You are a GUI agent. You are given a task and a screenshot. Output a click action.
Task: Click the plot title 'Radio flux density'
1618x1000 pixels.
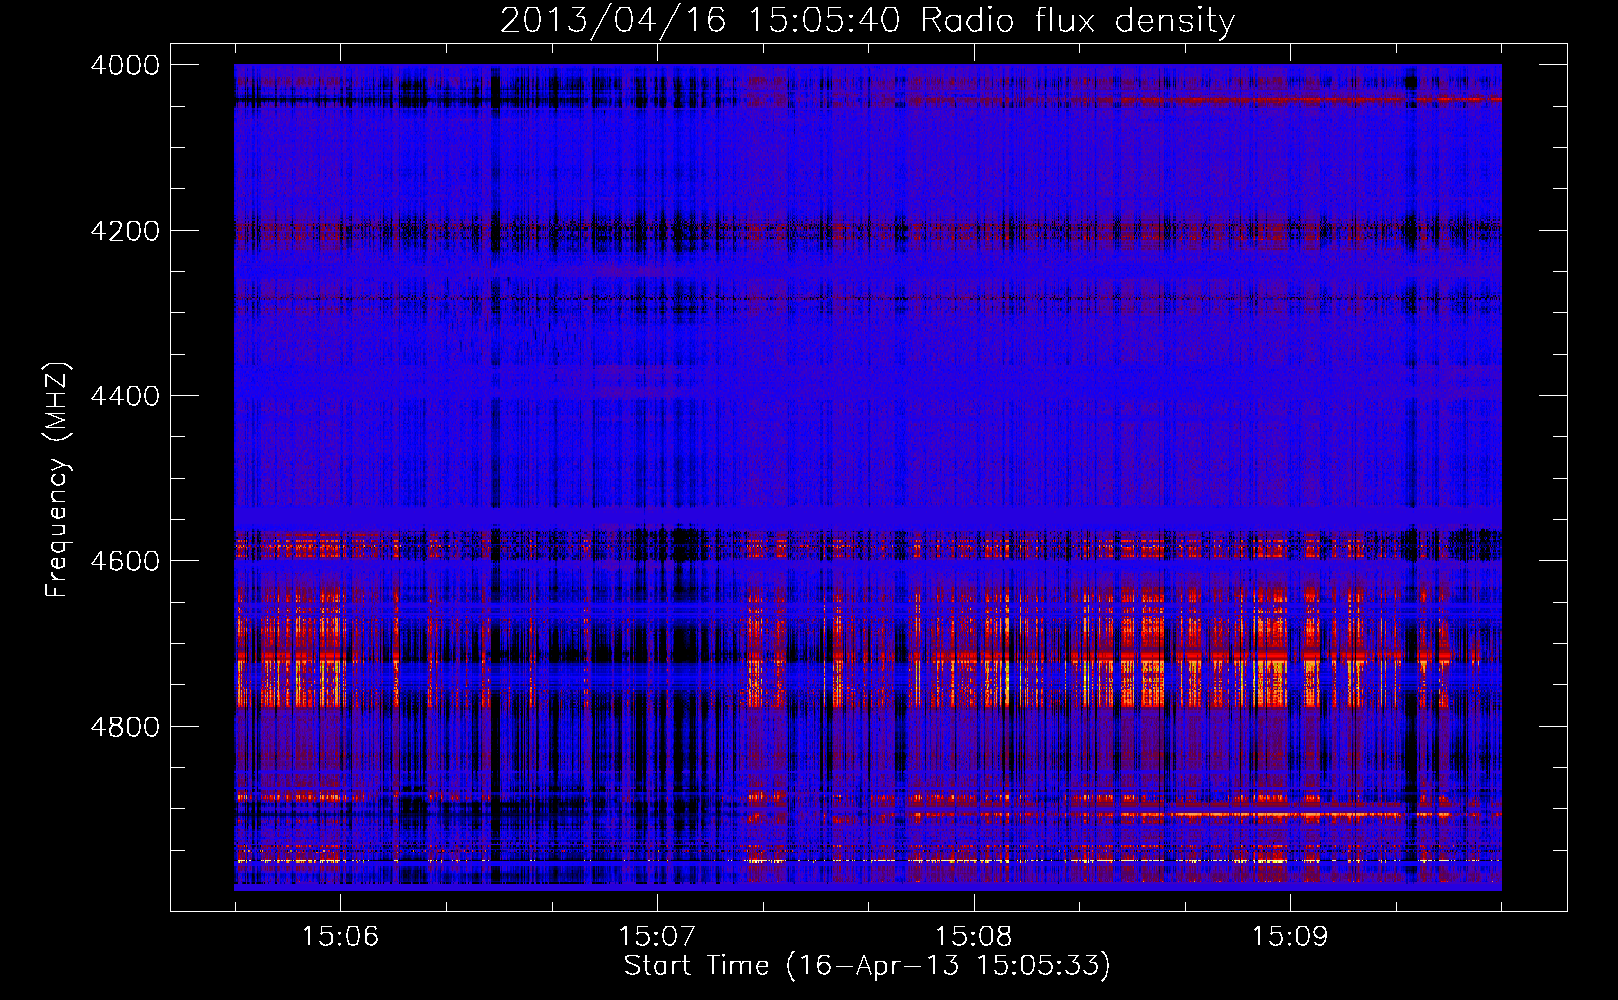pos(1078,21)
